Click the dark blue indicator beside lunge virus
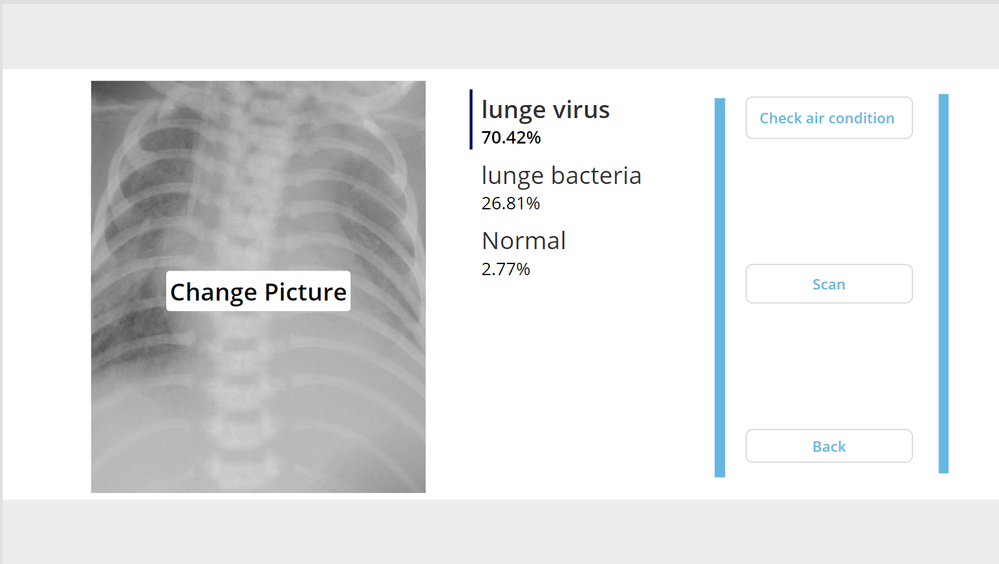 [x=471, y=119]
